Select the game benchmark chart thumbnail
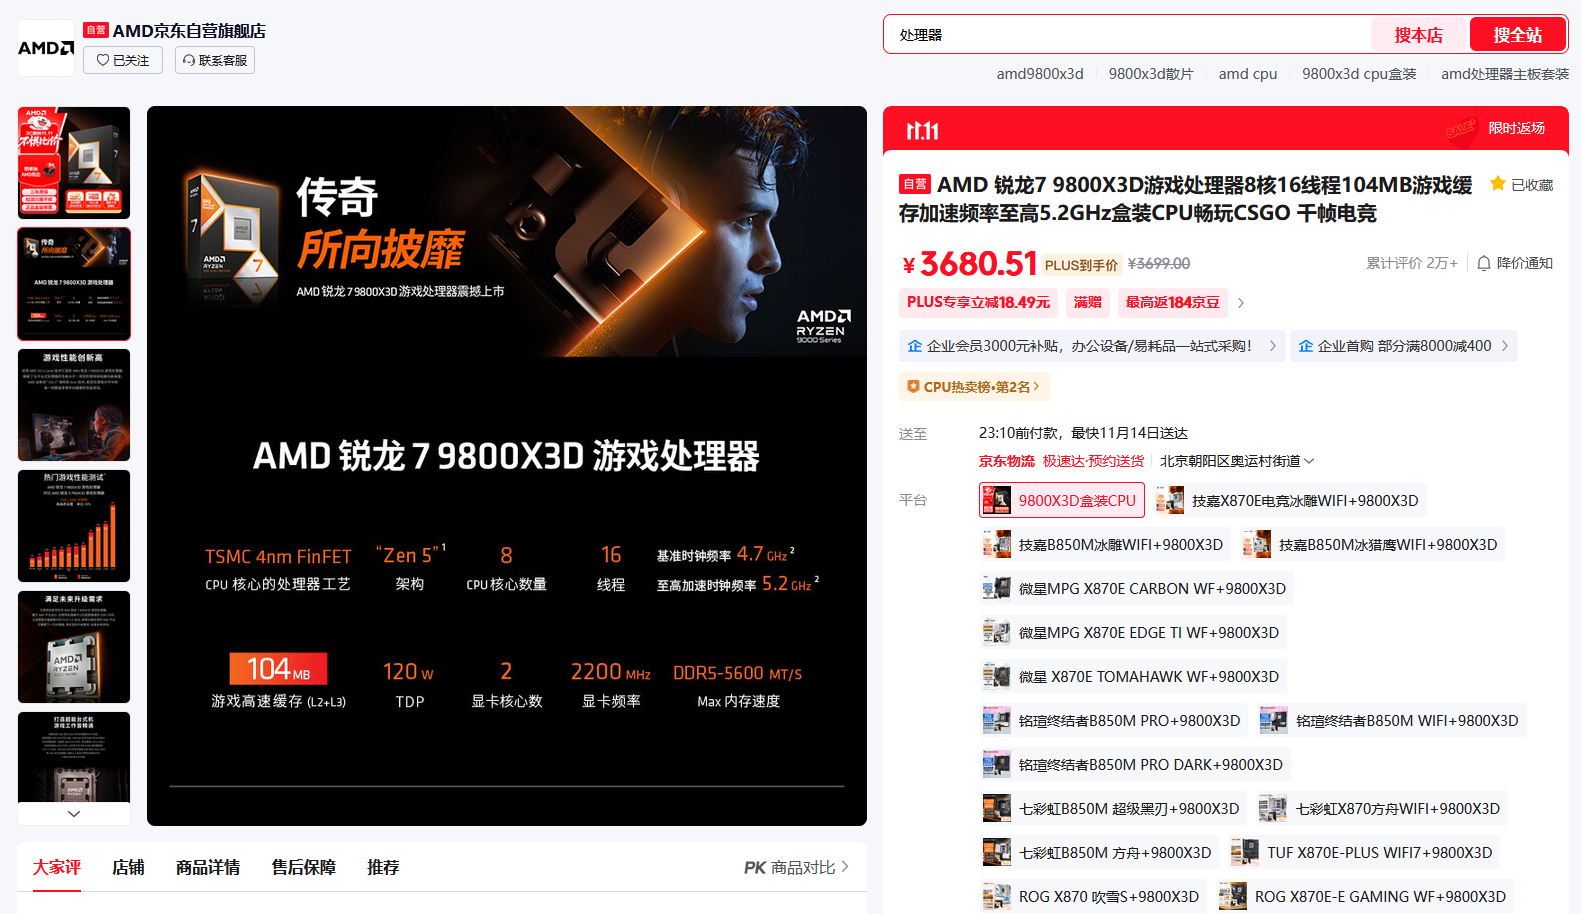Image resolution: width=1582 pixels, height=914 pixels. [x=74, y=526]
